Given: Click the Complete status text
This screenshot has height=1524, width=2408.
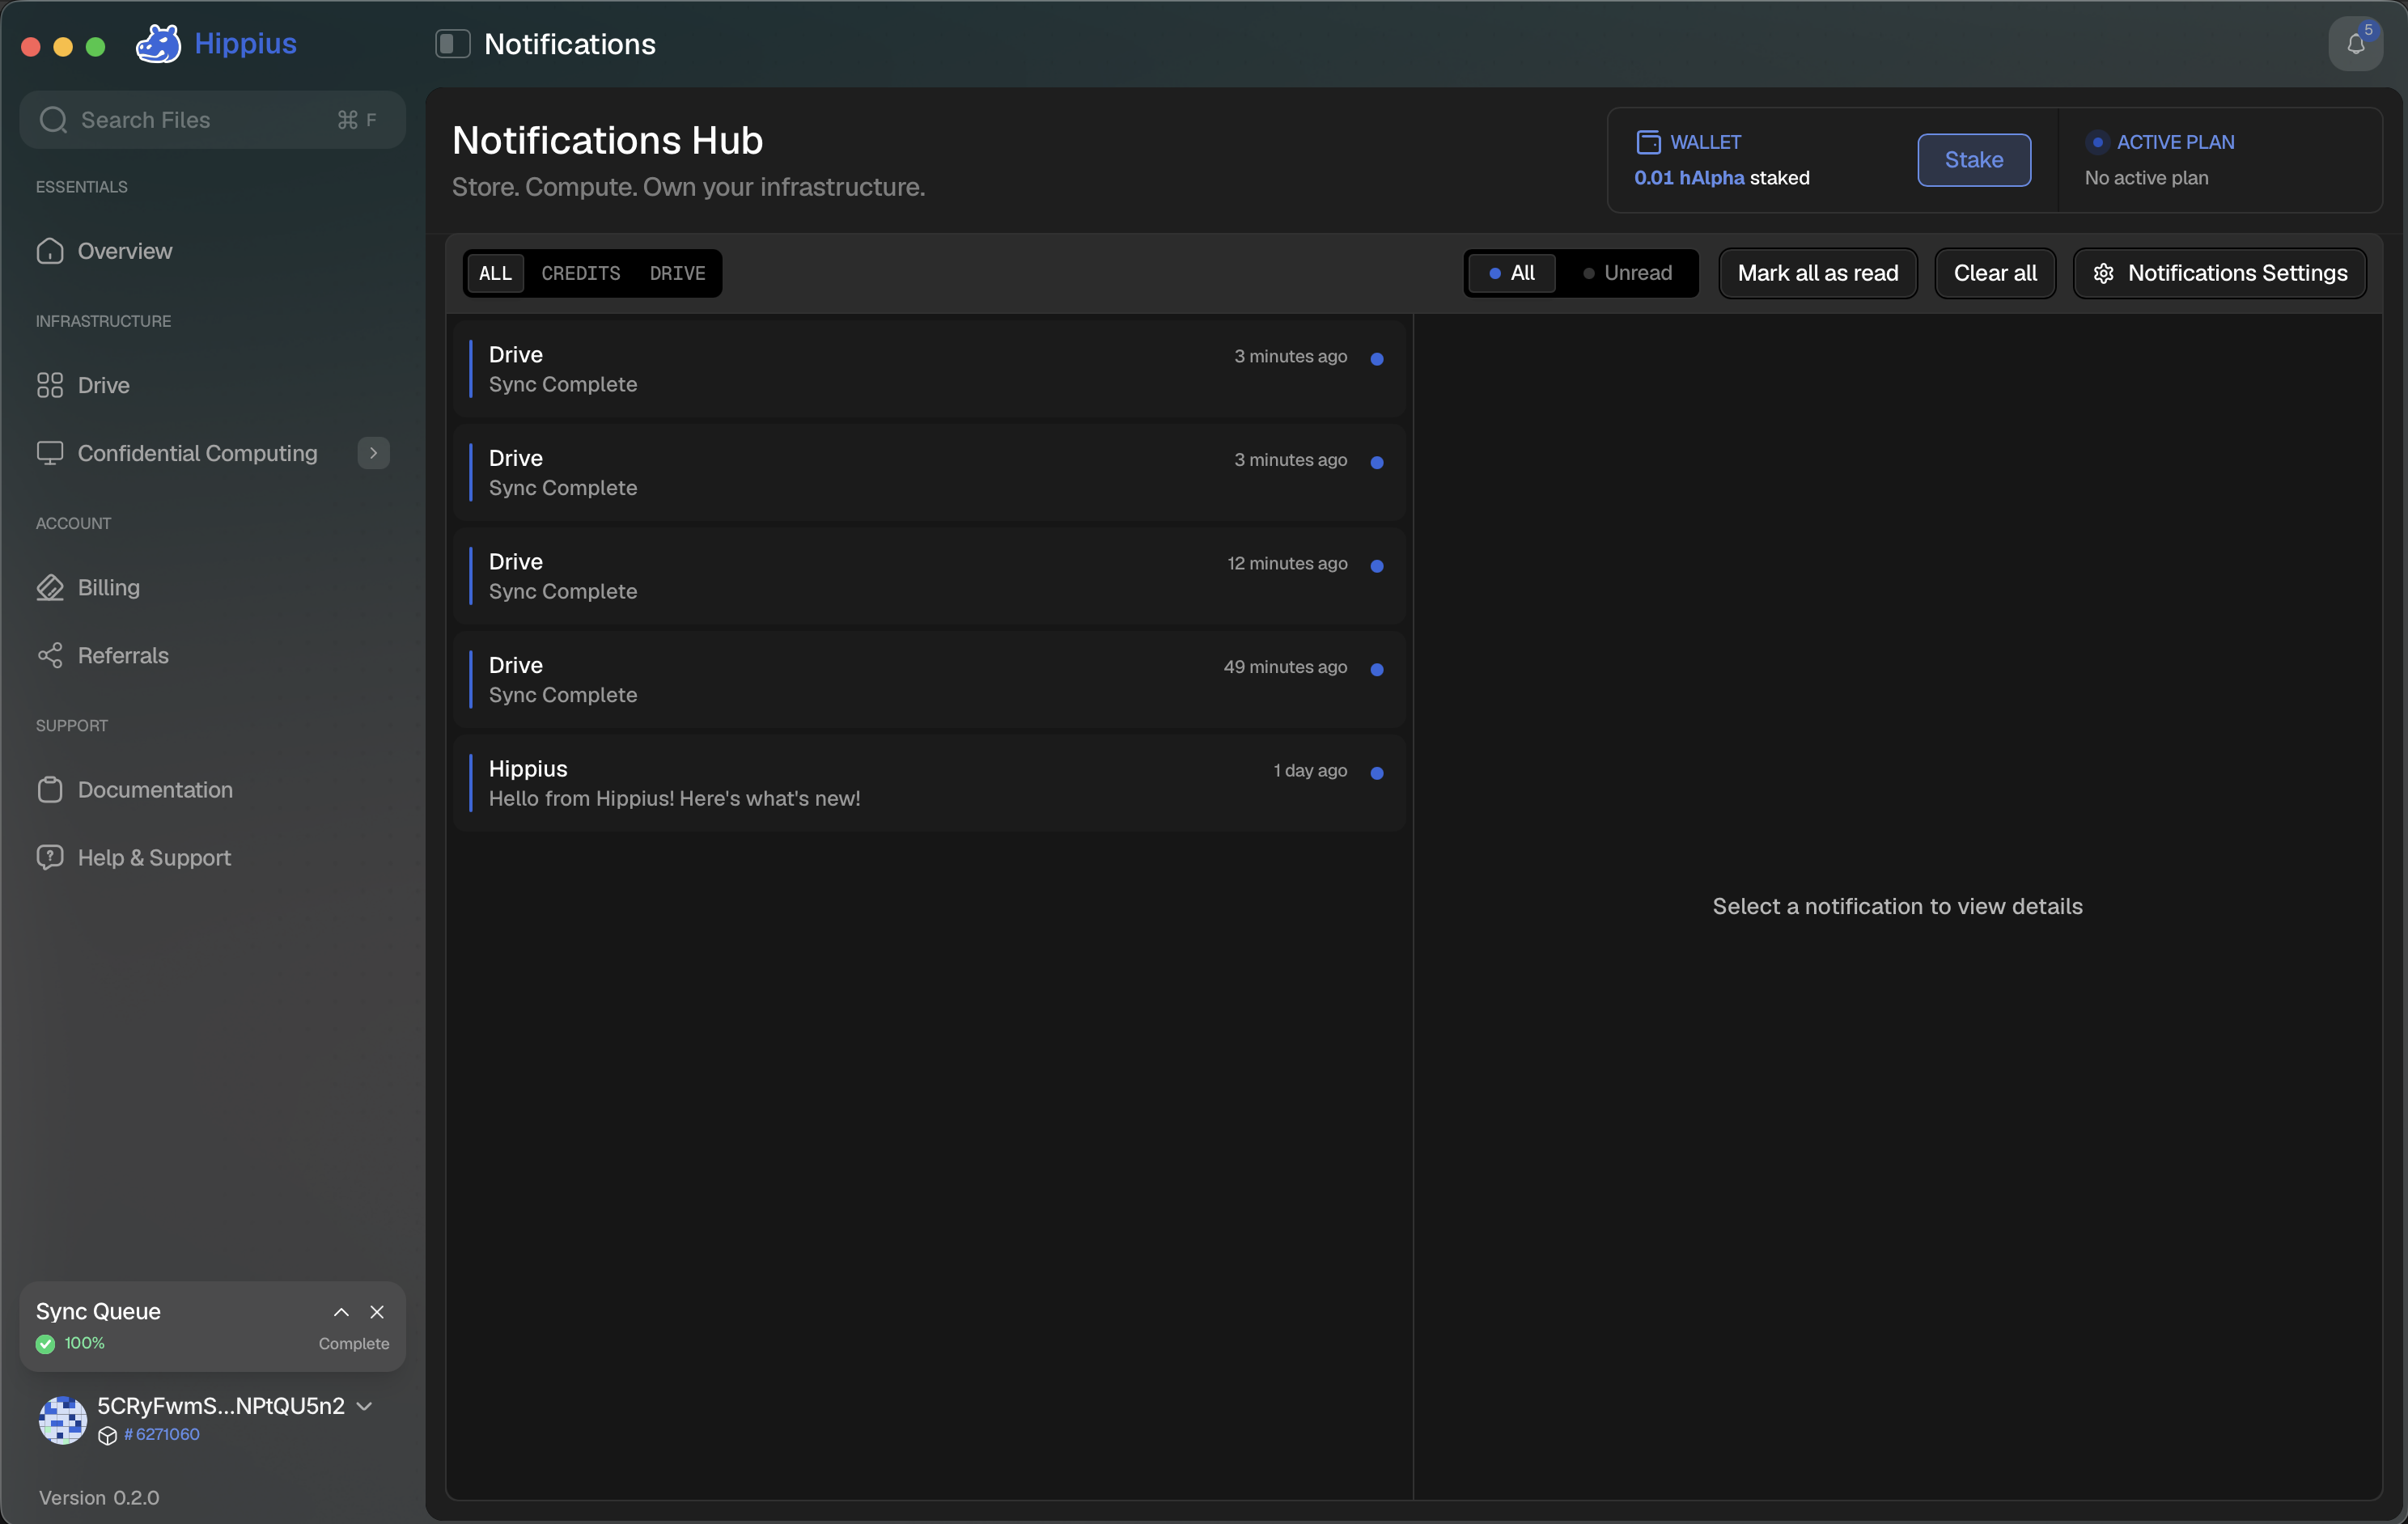Looking at the screenshot, I should click(354, 1343).
